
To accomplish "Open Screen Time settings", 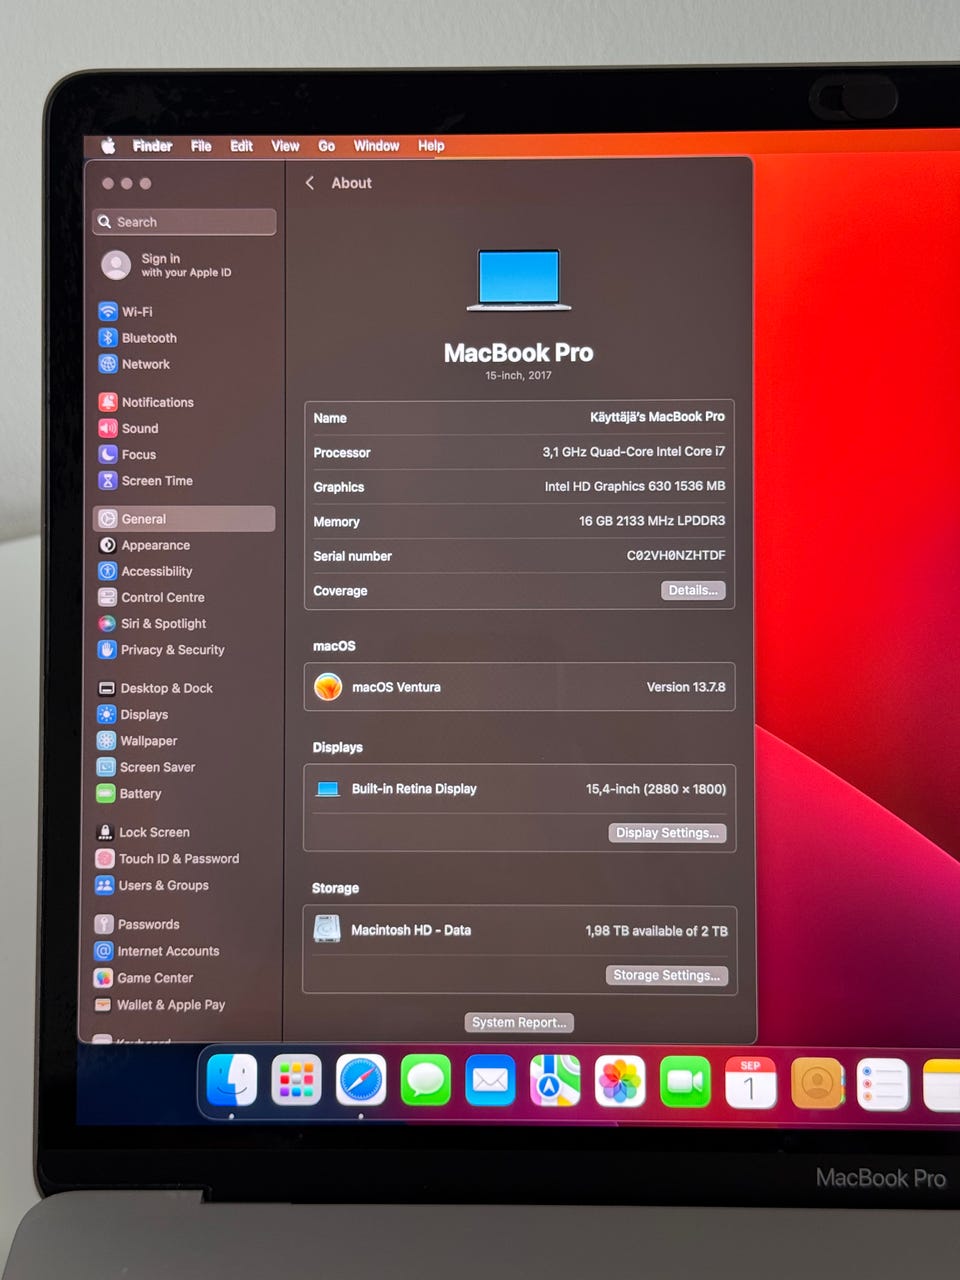I will [146, 481].
